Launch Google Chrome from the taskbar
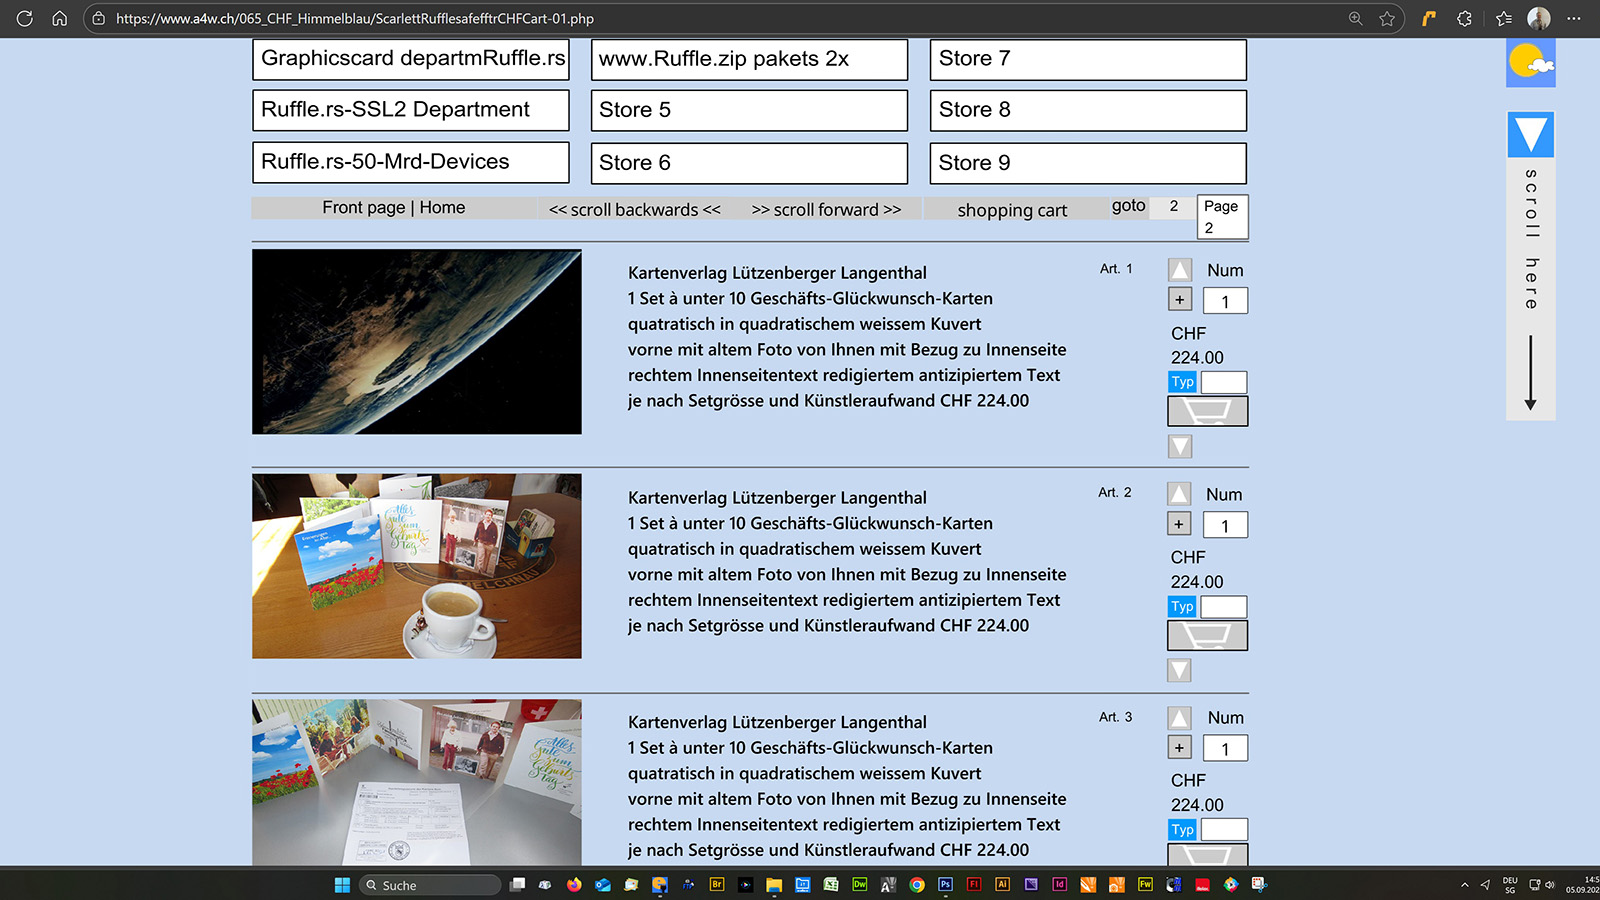 point(917,885)
